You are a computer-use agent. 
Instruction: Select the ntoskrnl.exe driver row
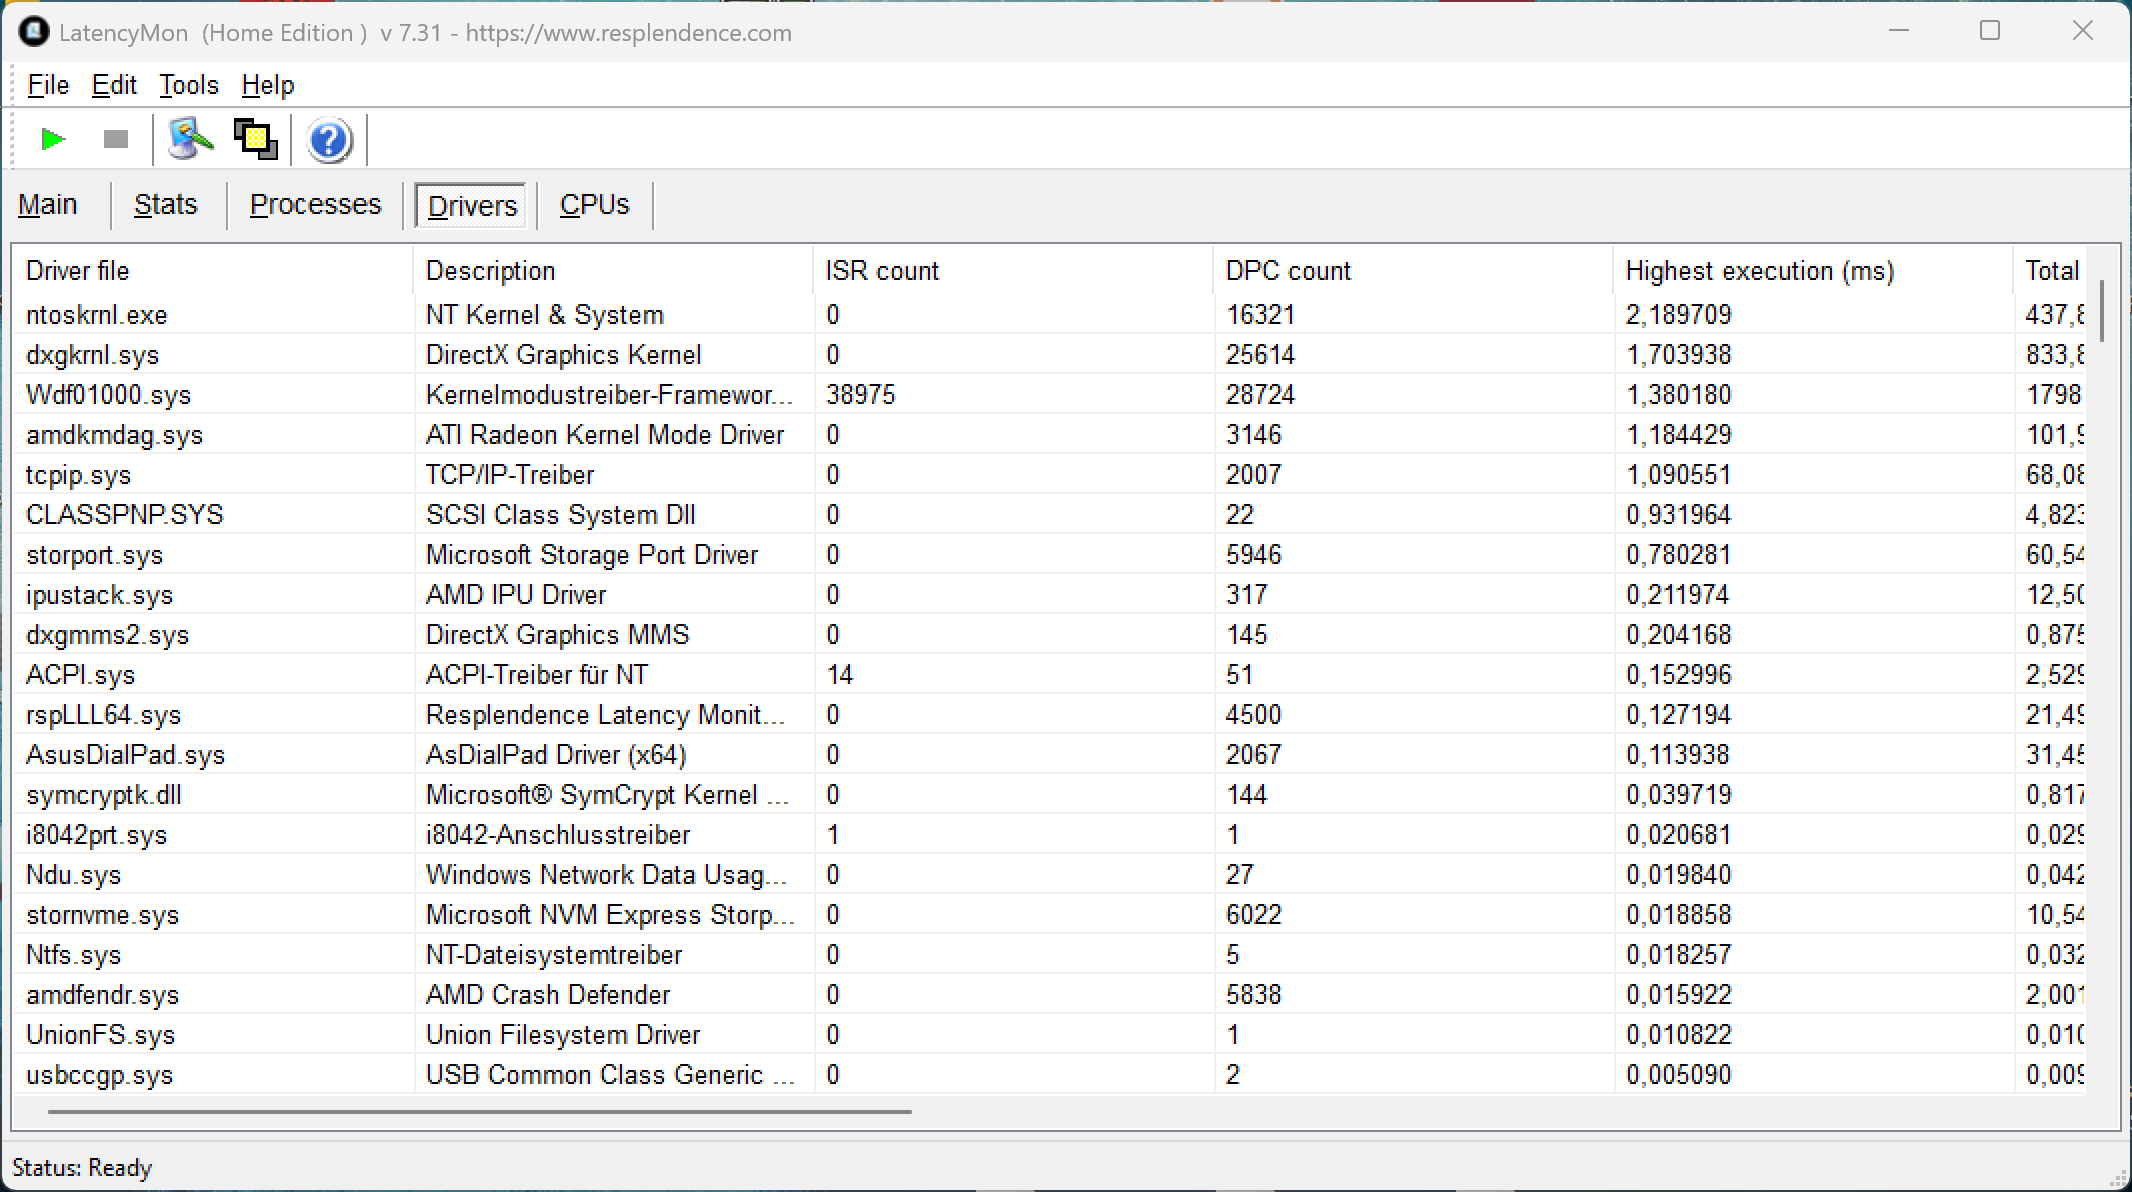click(97, 315)
